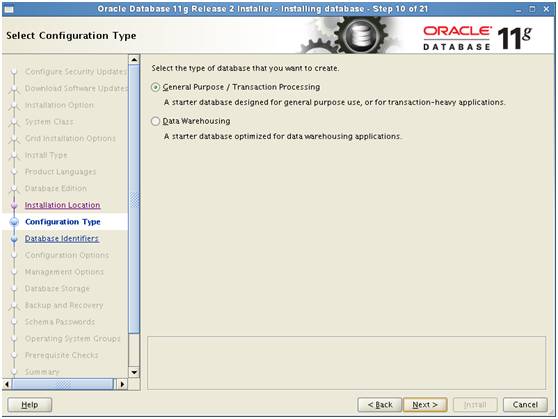Click the sidebar horizontal scroll right arrow
Screen dimensions: 558x419
tap(122, 384)
